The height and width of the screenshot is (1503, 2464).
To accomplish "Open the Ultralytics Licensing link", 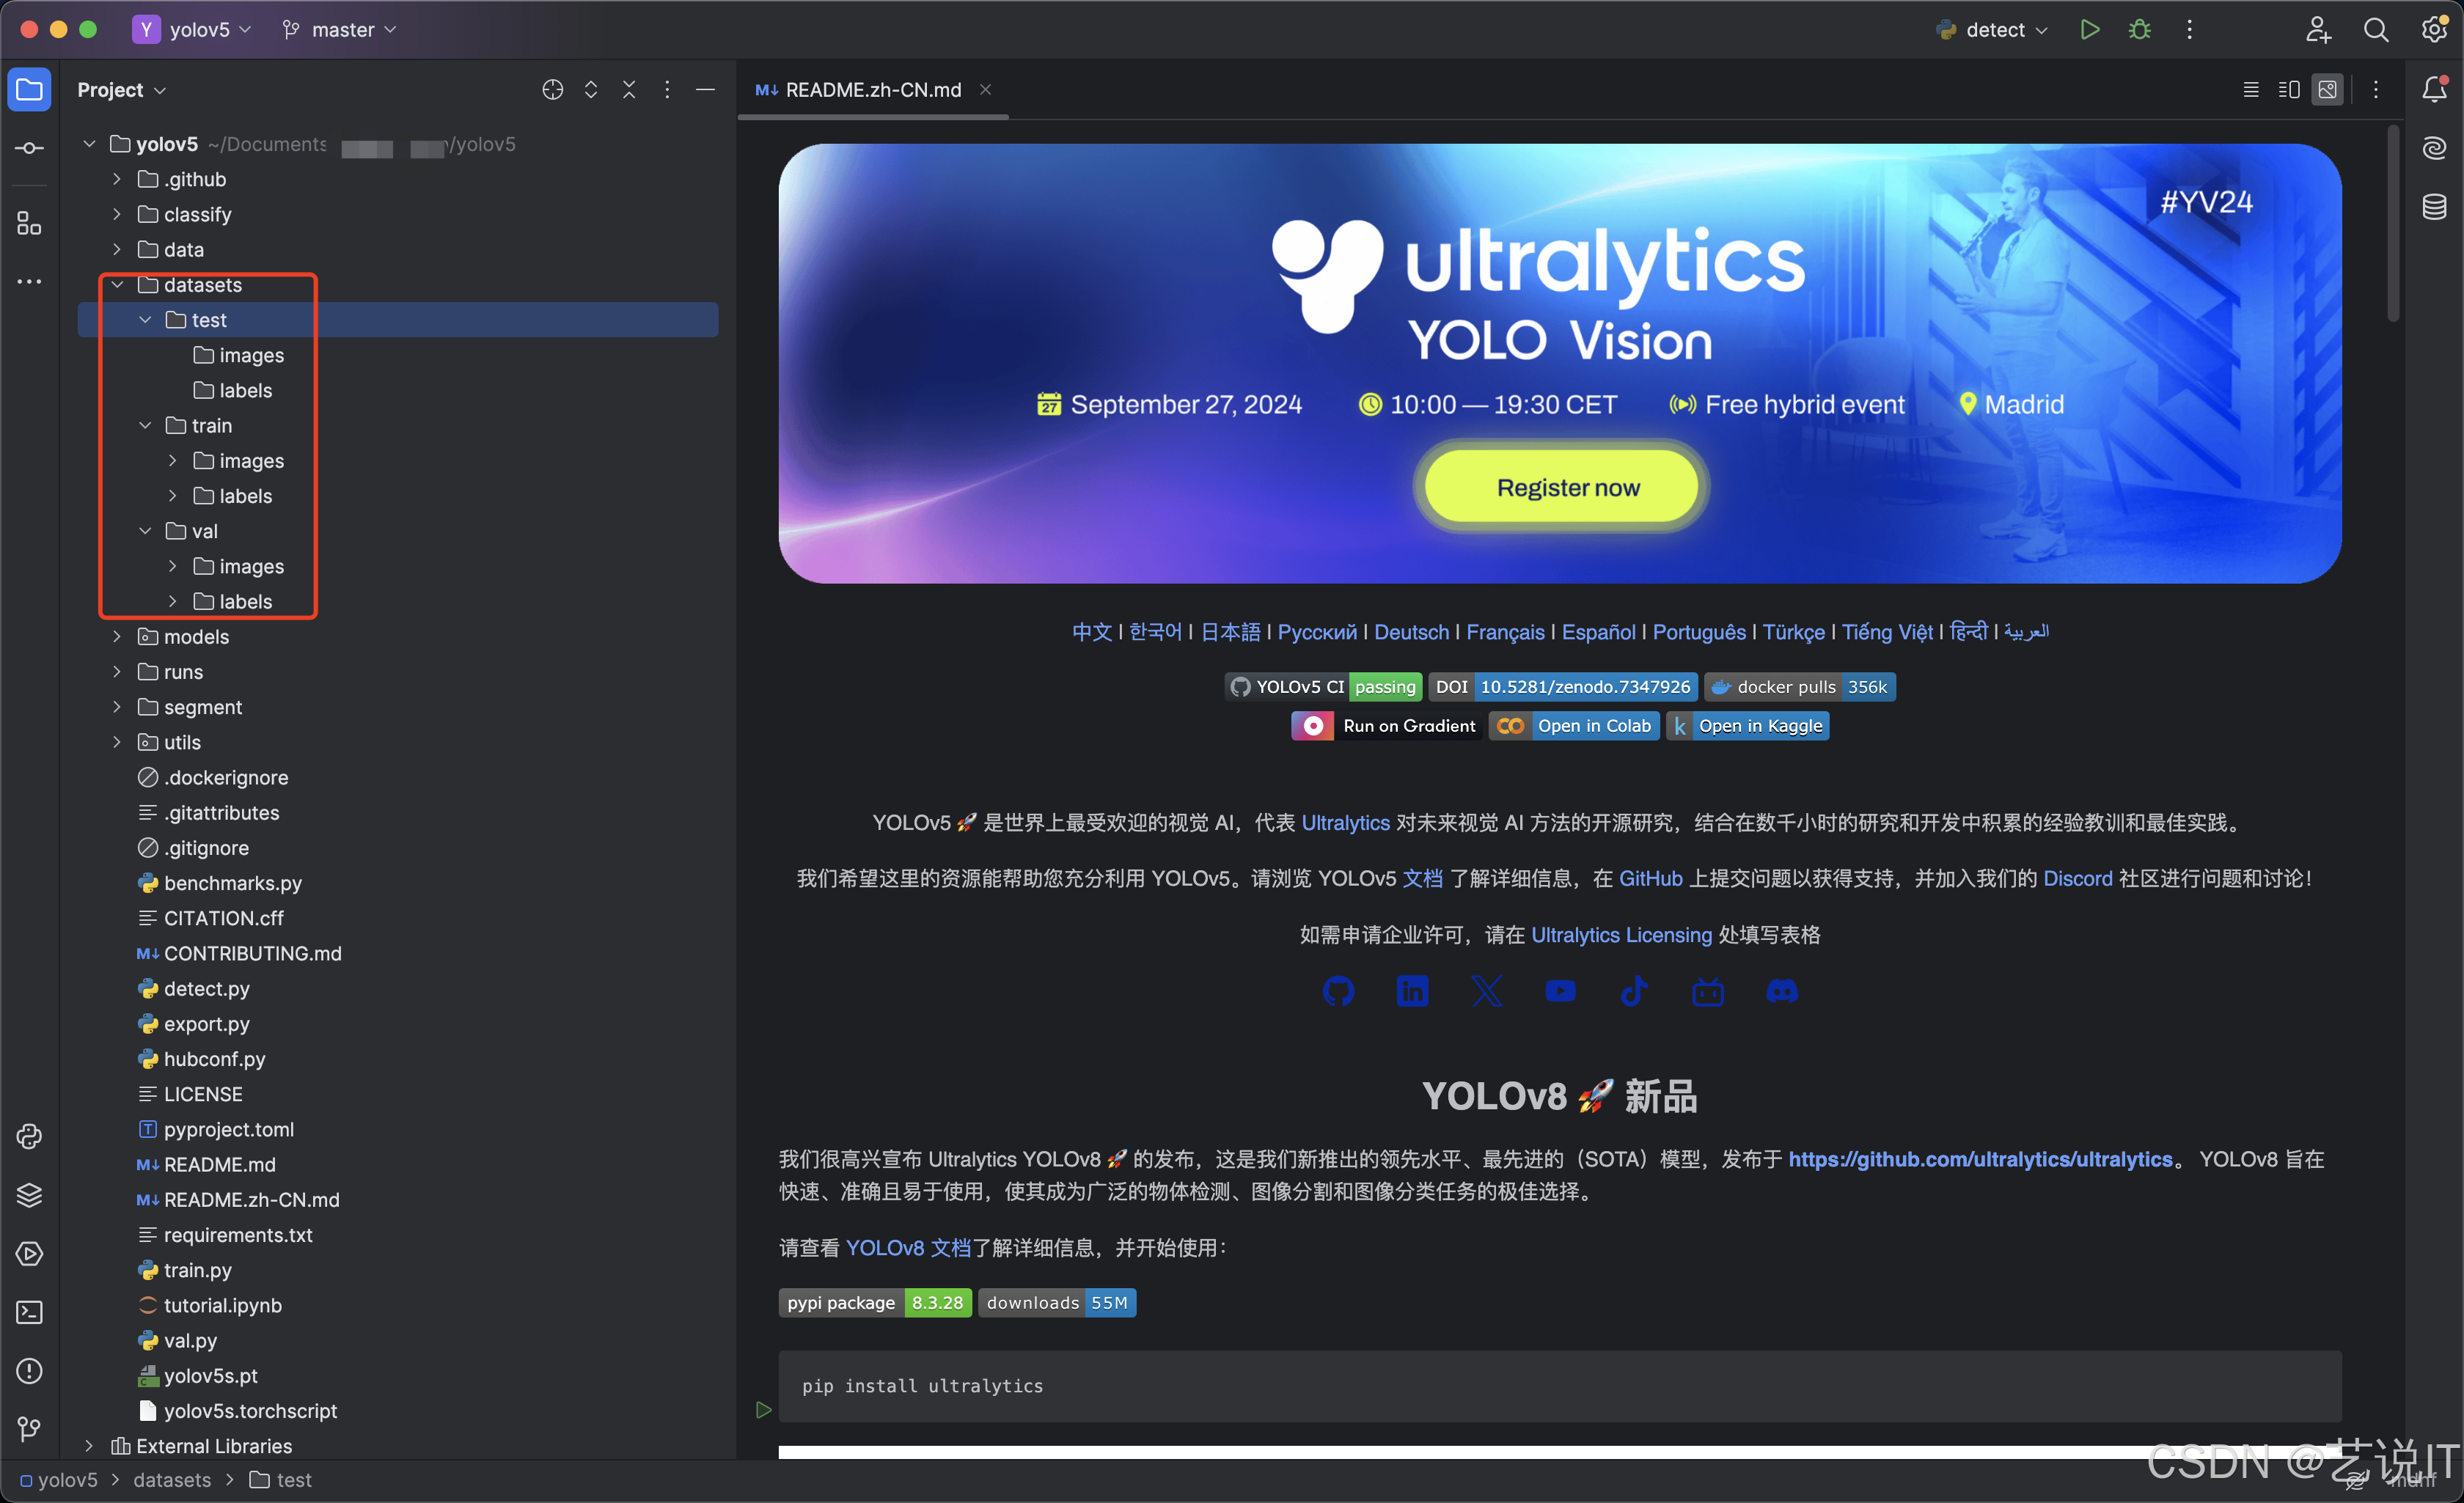I will (x=1621, y=935).
